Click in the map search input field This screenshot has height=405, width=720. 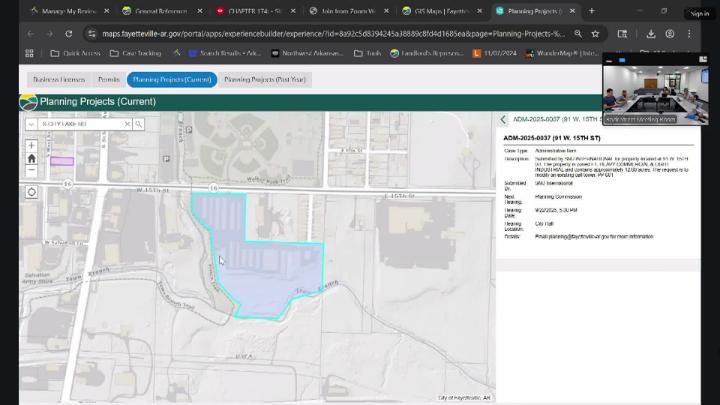80,124
